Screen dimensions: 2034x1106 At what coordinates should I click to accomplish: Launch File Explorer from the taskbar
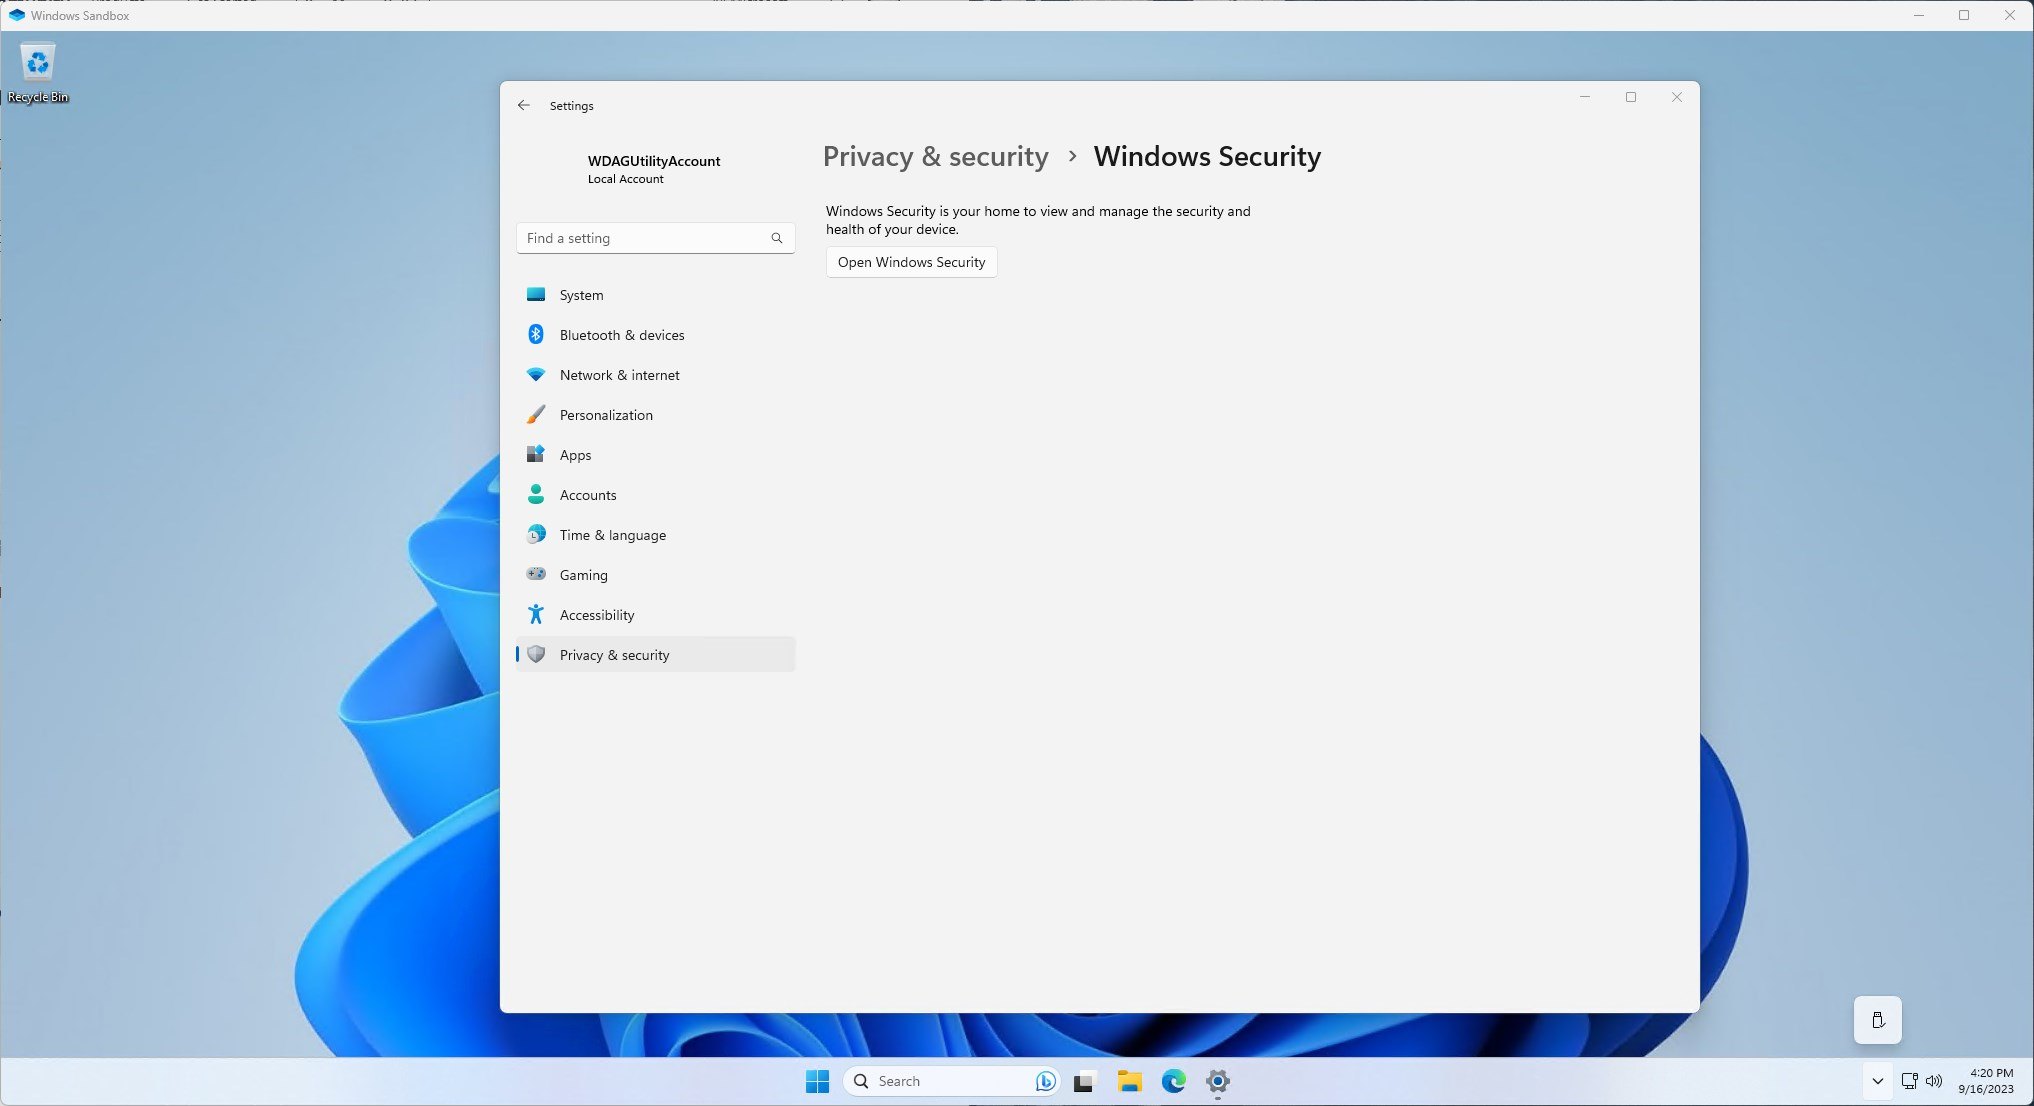coord(1130,1081)
